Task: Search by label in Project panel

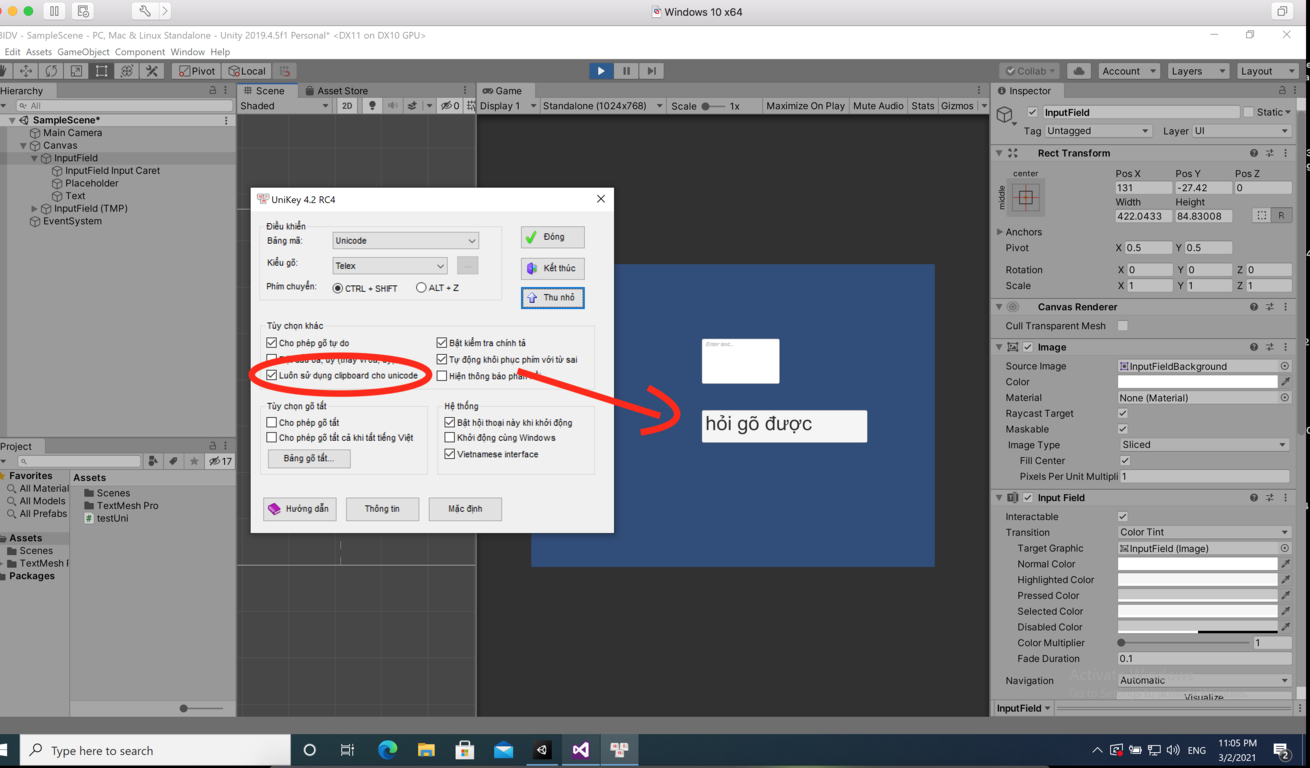Action: (173, 461)
